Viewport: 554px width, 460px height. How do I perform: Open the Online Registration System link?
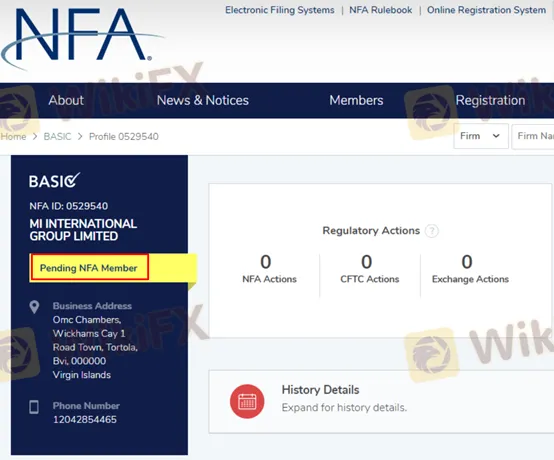487,10
